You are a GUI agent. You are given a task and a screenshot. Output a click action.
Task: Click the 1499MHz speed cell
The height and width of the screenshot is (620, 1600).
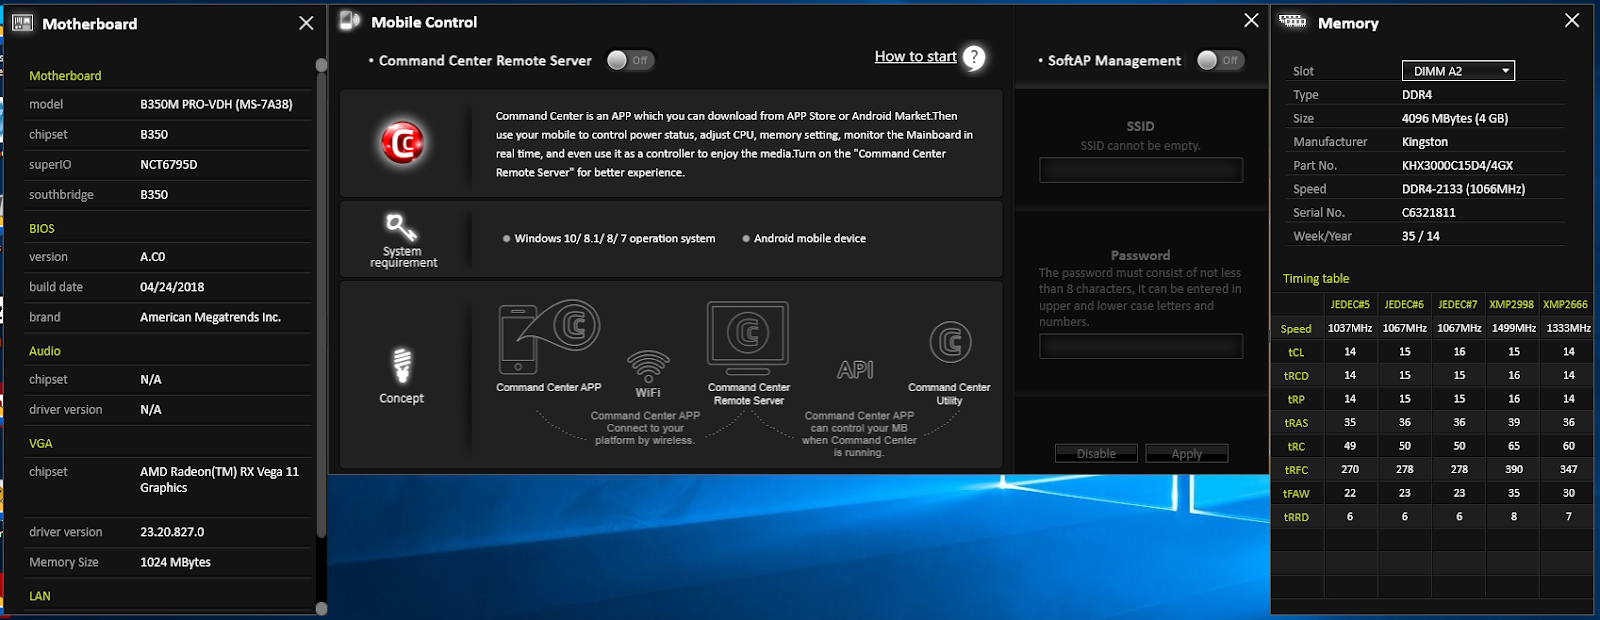pos(1514,328)
